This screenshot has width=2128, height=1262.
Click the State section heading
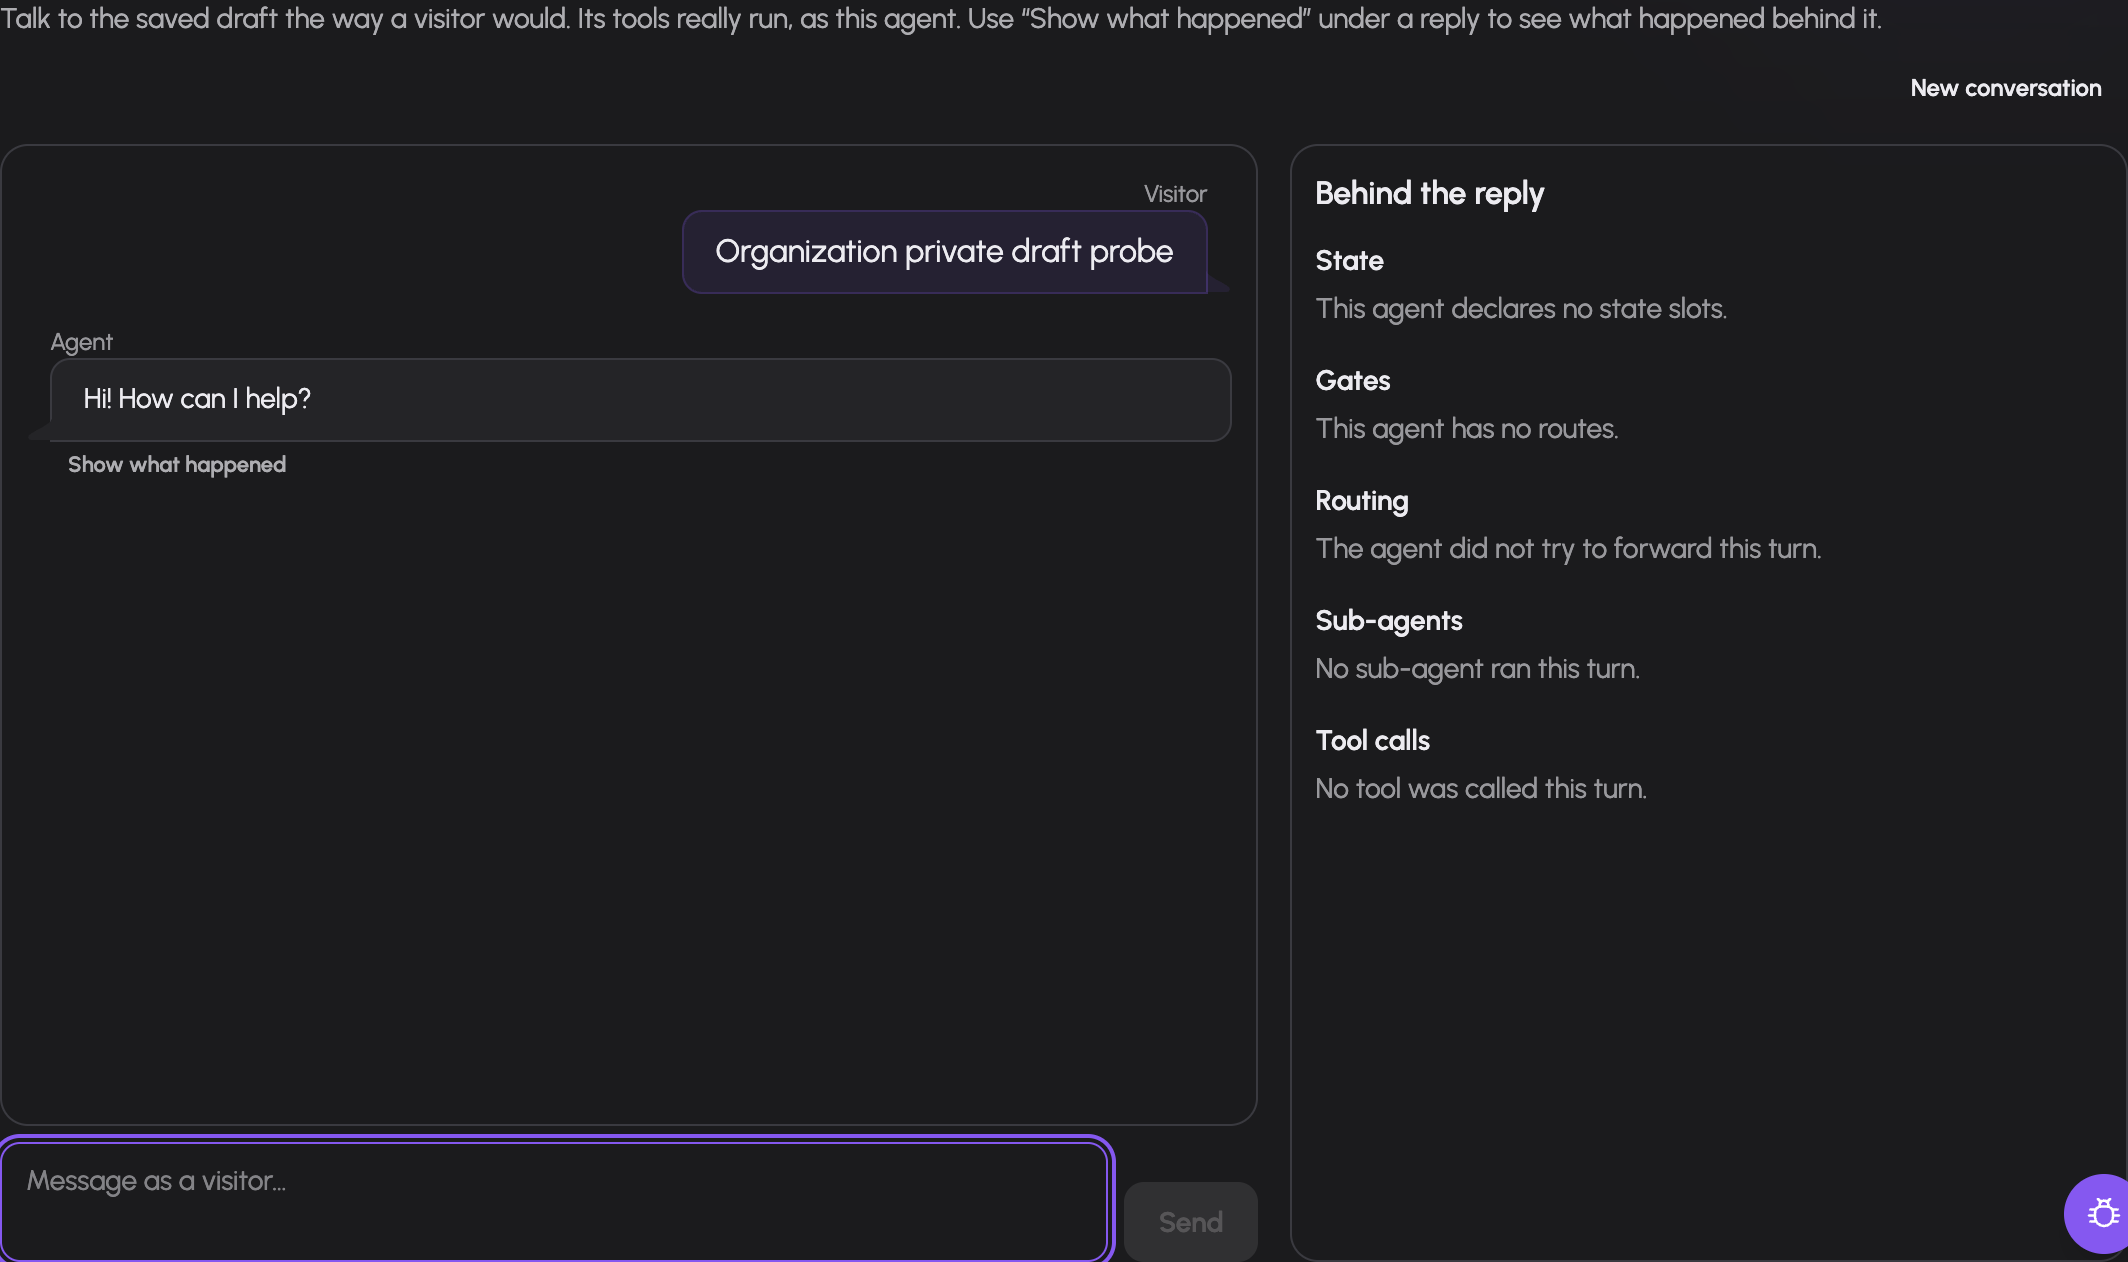point(1349,261)
